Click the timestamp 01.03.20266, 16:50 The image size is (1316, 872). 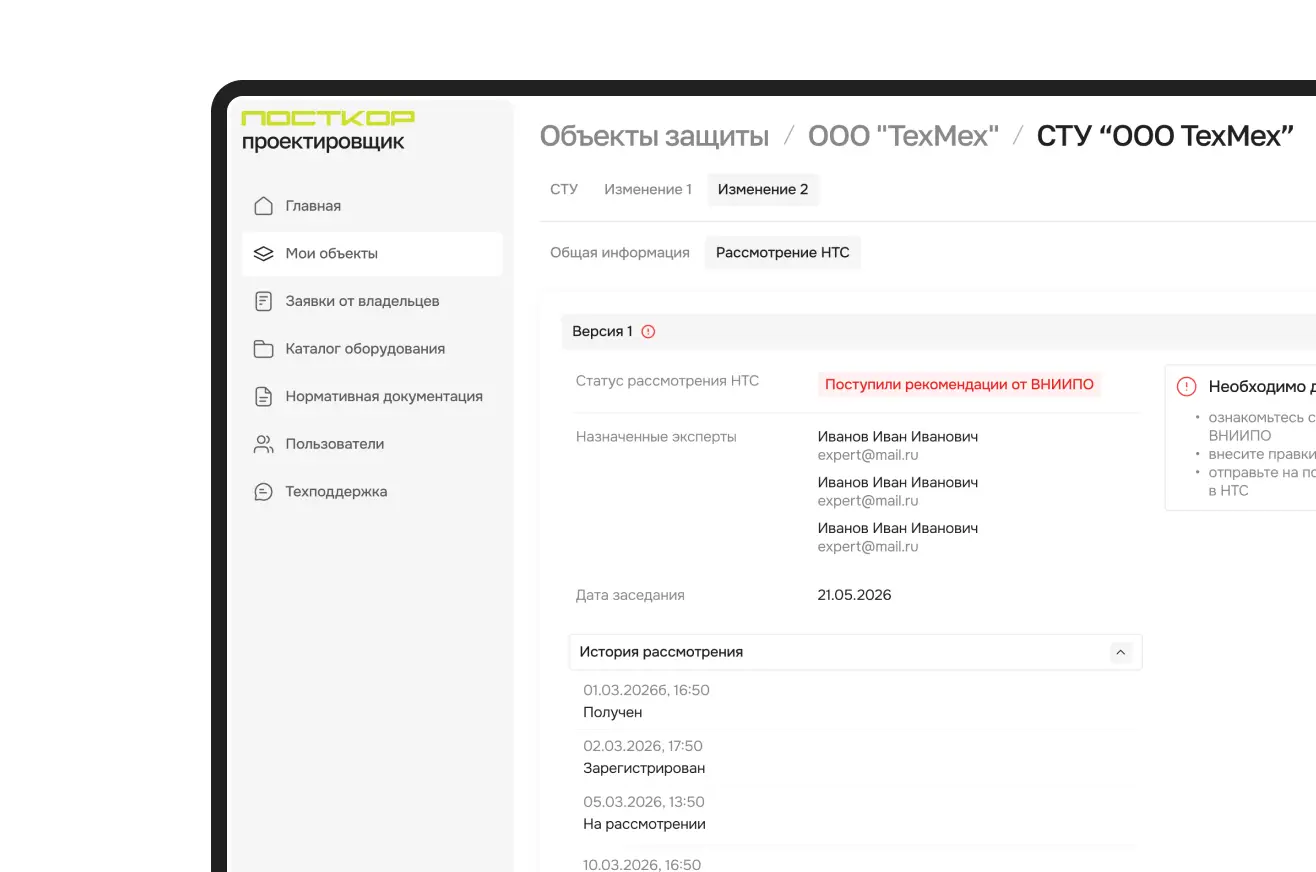(x=647, y=690)
